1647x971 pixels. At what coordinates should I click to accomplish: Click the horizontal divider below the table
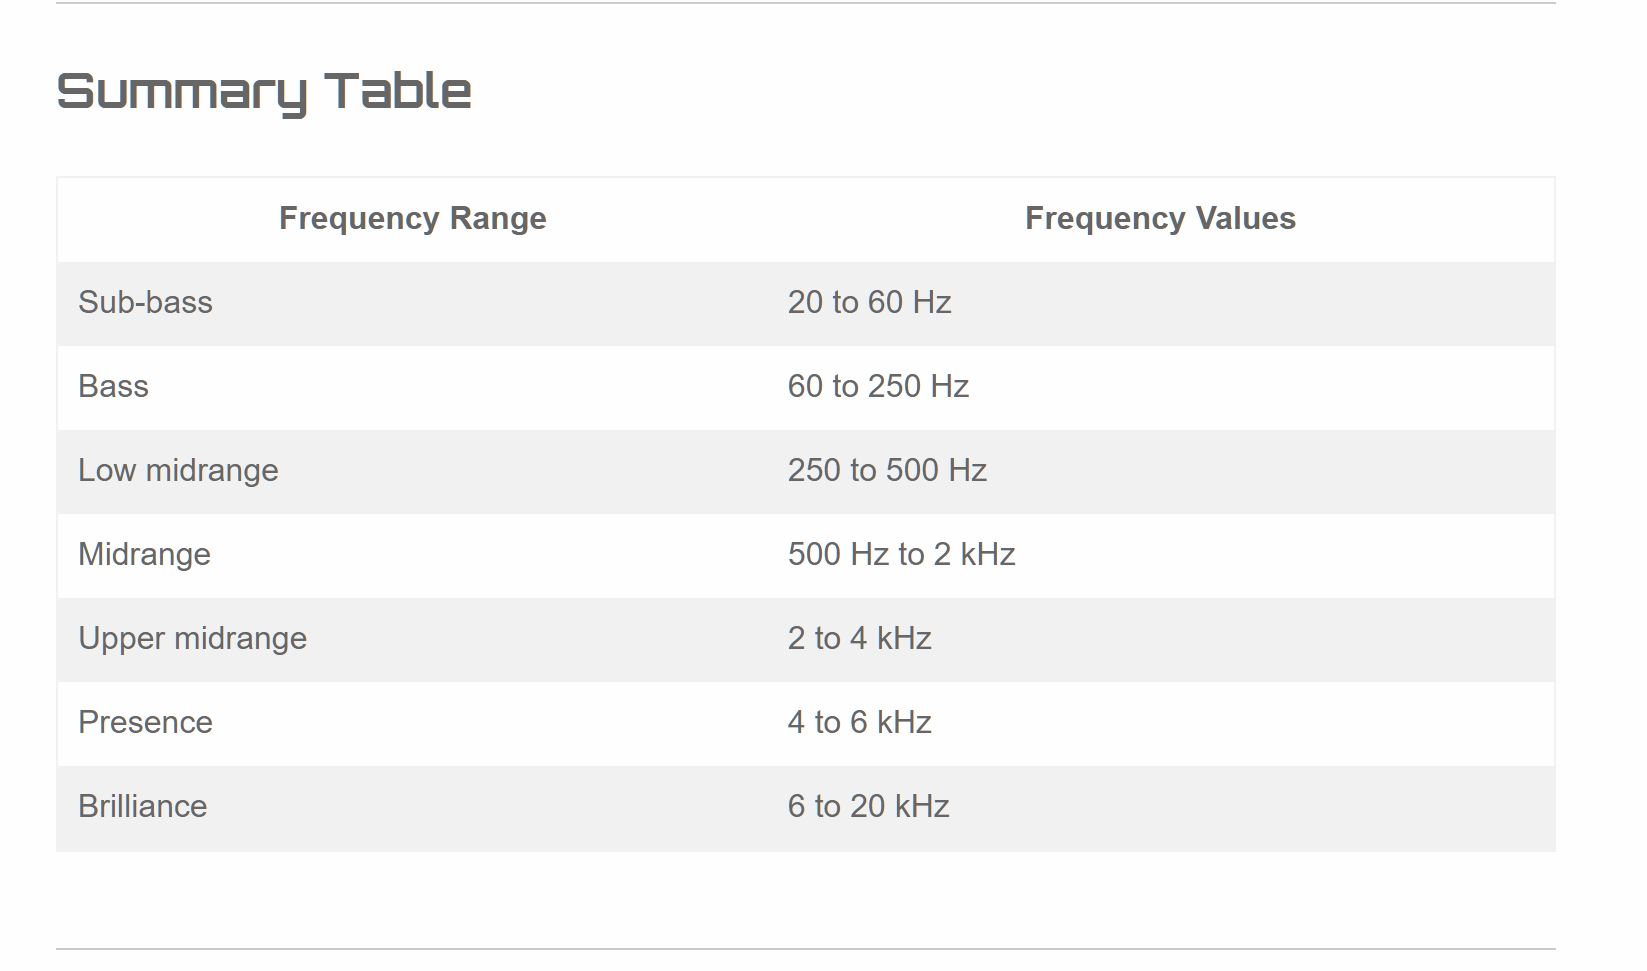tap(806, 948)
